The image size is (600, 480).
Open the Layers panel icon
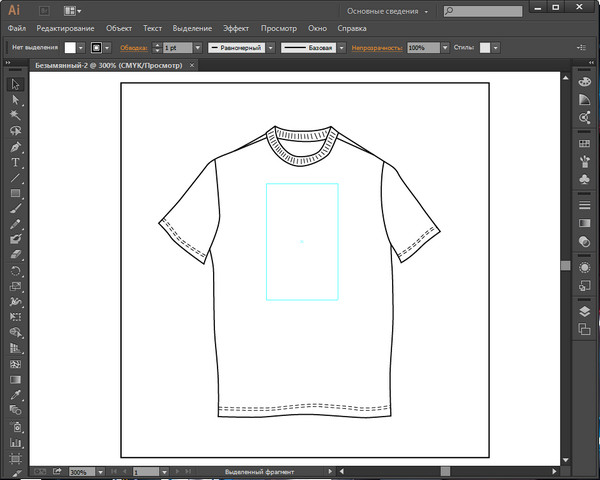(584, 311)
